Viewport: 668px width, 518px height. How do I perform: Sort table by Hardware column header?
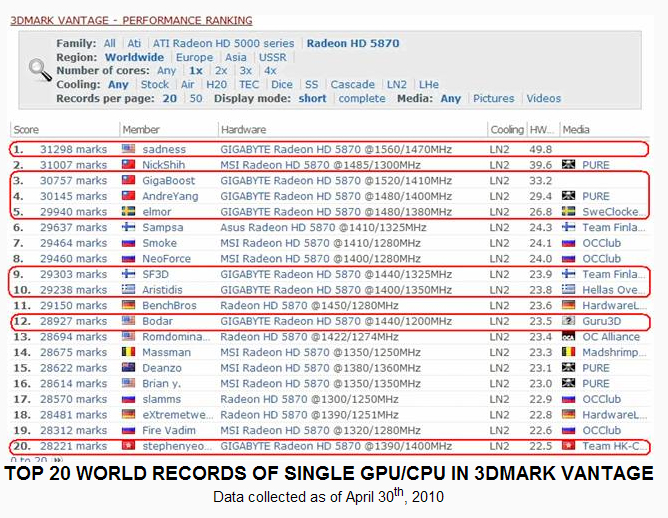coord(244,130)
